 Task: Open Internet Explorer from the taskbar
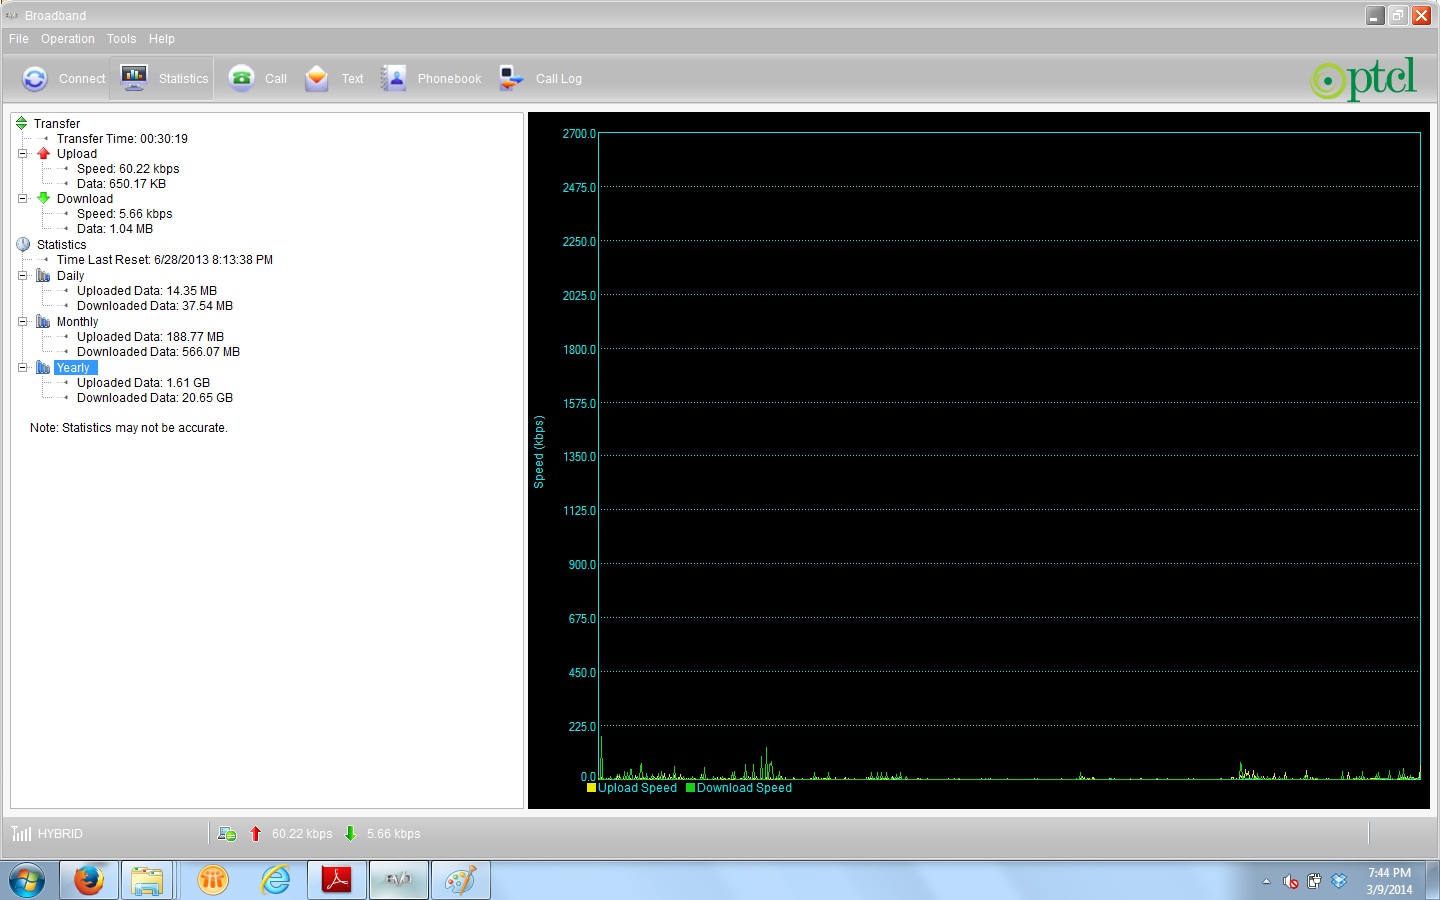pyautogui.click(x=275, y=880)
